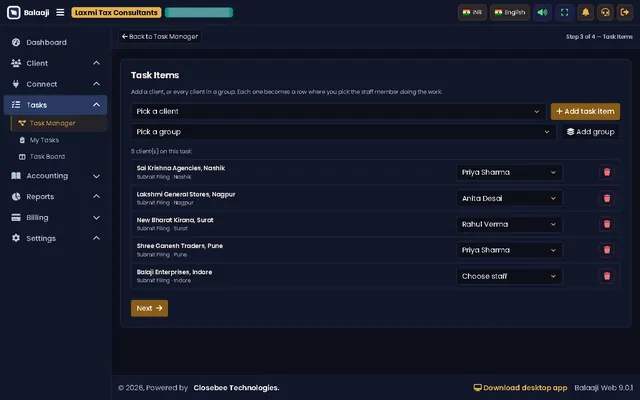This screenshot has width=640, height=400.
Task: Open the Accounting sidebar menu
Action: pyautogui.click(x=55, y=176)
